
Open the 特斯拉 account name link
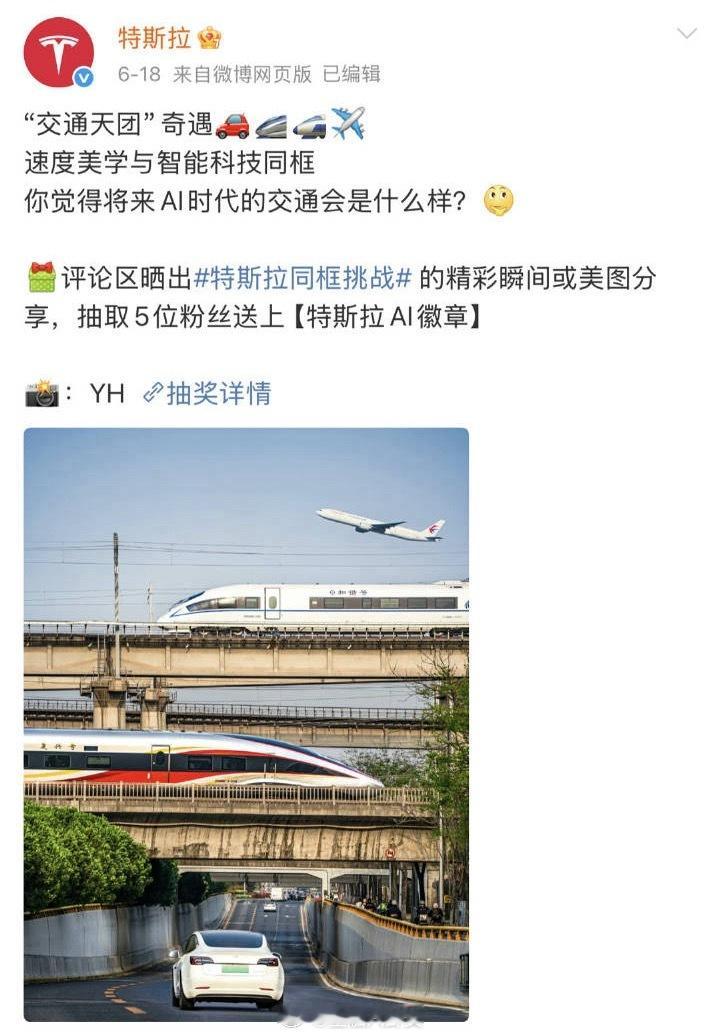[155, 38]
